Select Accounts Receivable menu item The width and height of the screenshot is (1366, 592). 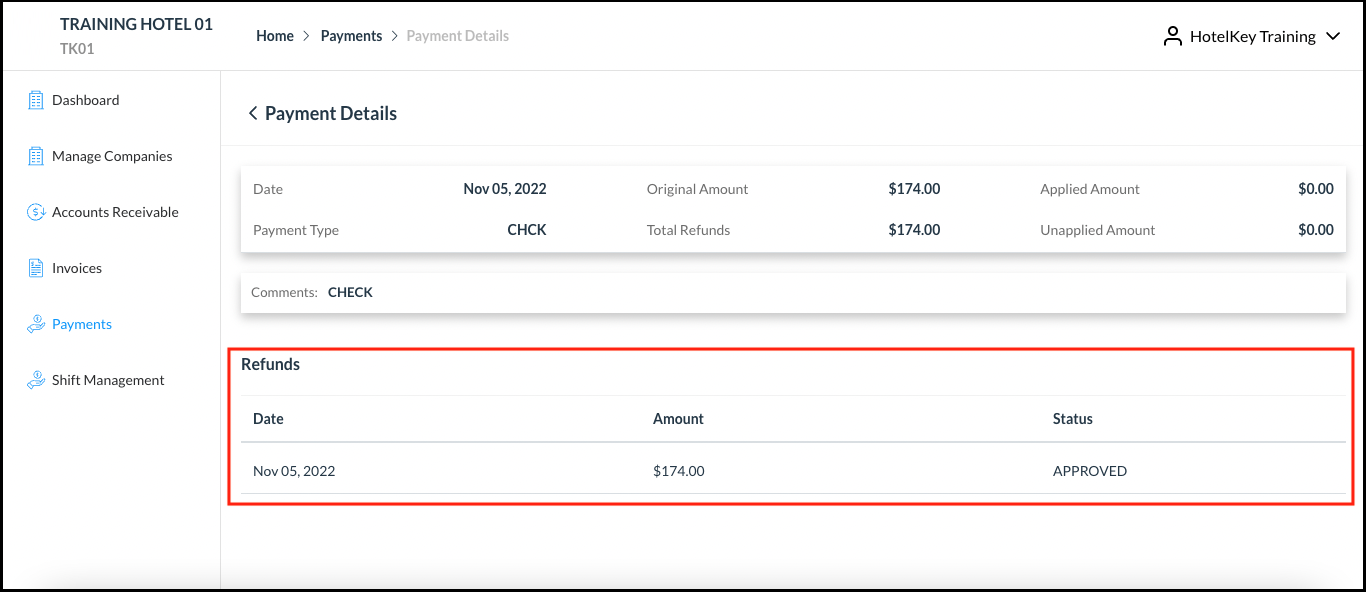[x=115, y=212]
